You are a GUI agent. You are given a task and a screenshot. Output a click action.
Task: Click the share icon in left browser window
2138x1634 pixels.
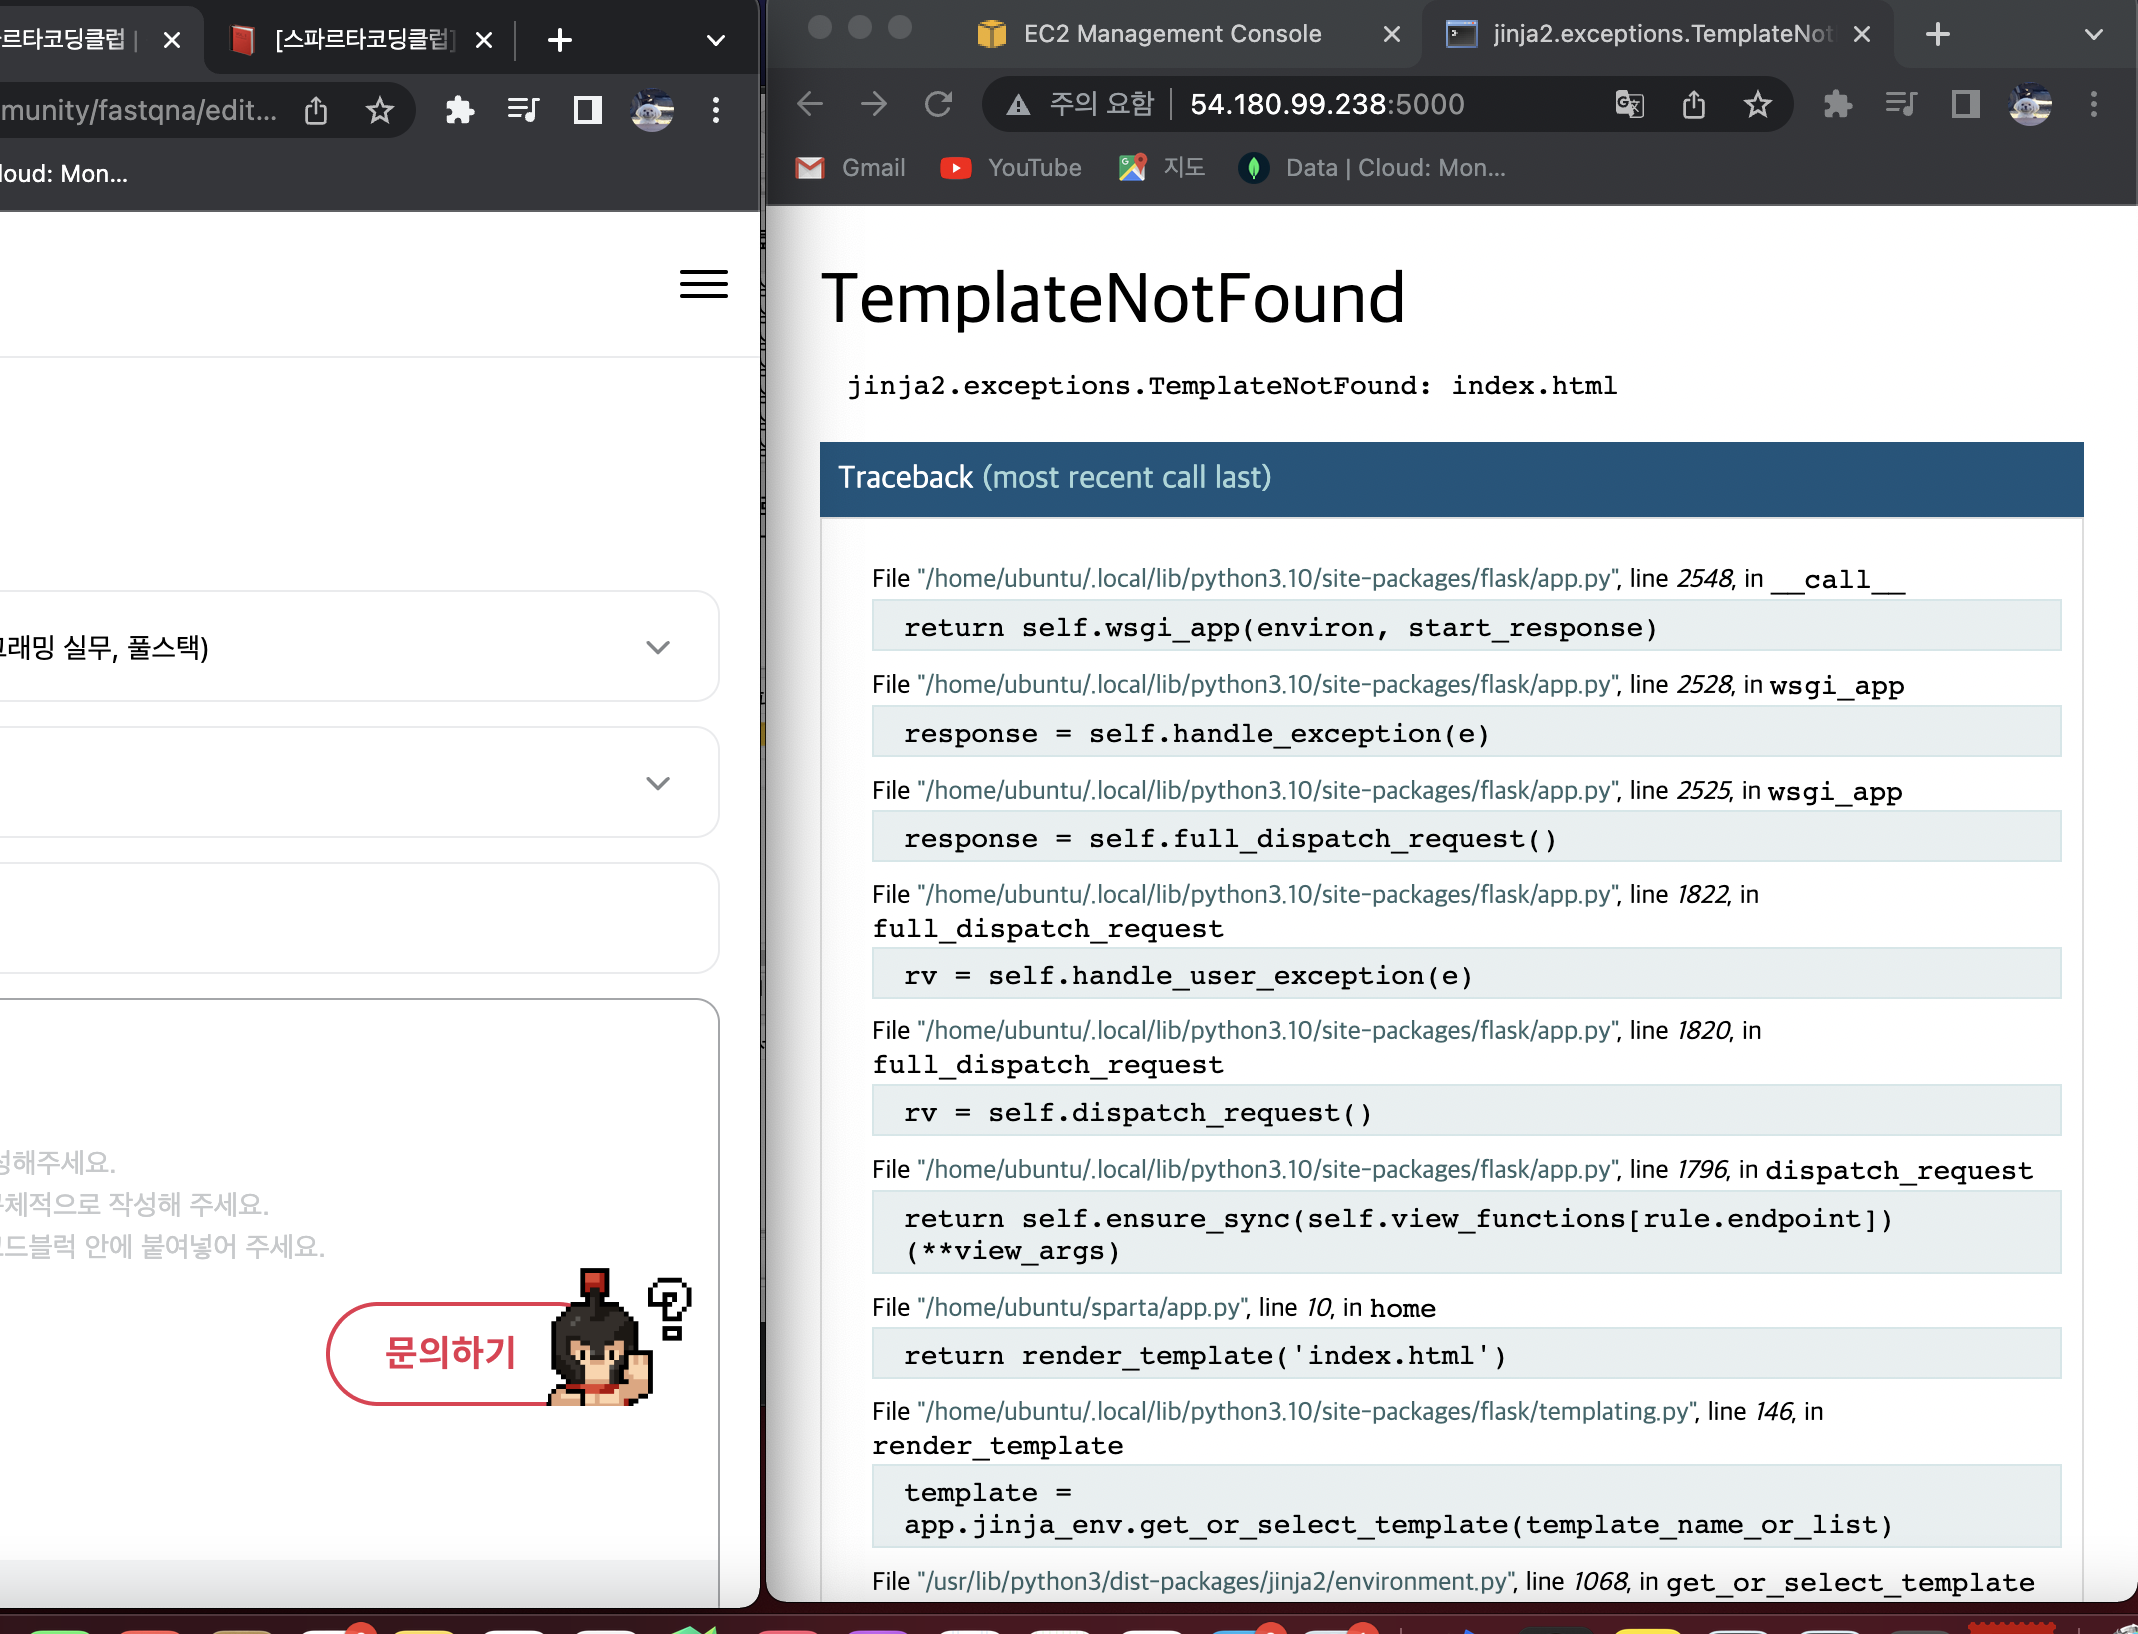coord(316,110)
